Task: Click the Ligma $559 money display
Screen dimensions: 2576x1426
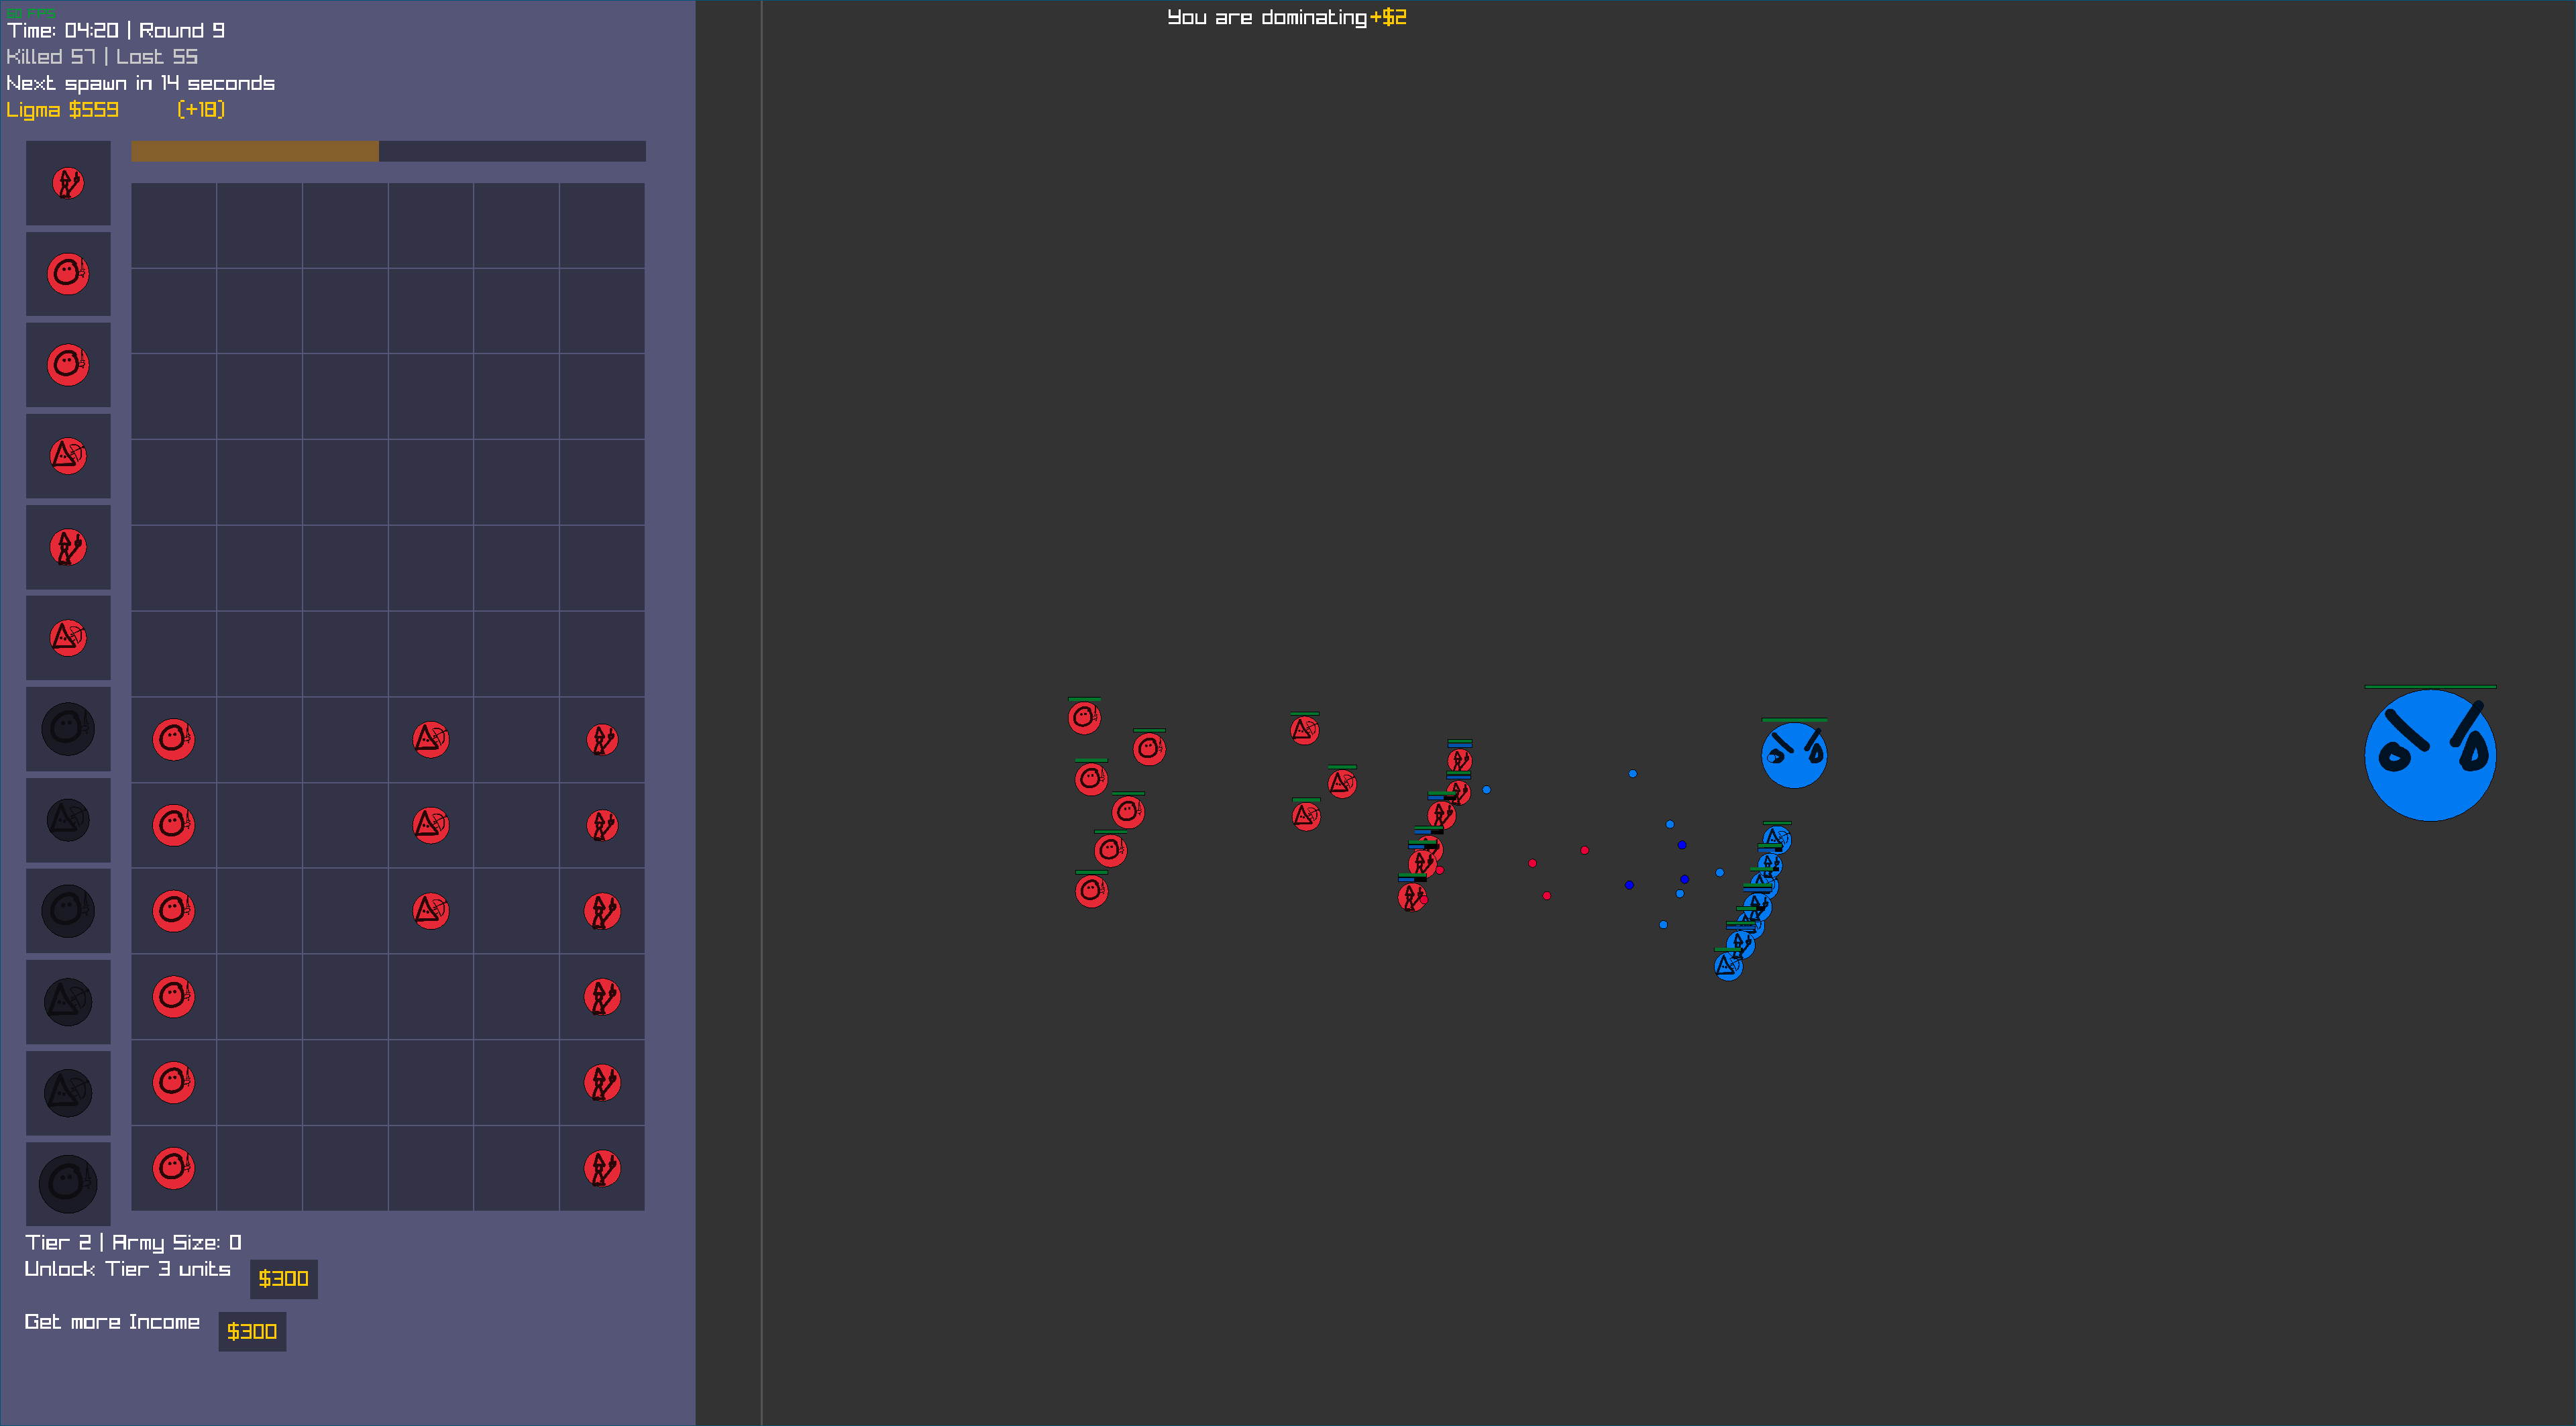Action: [62, 110]
